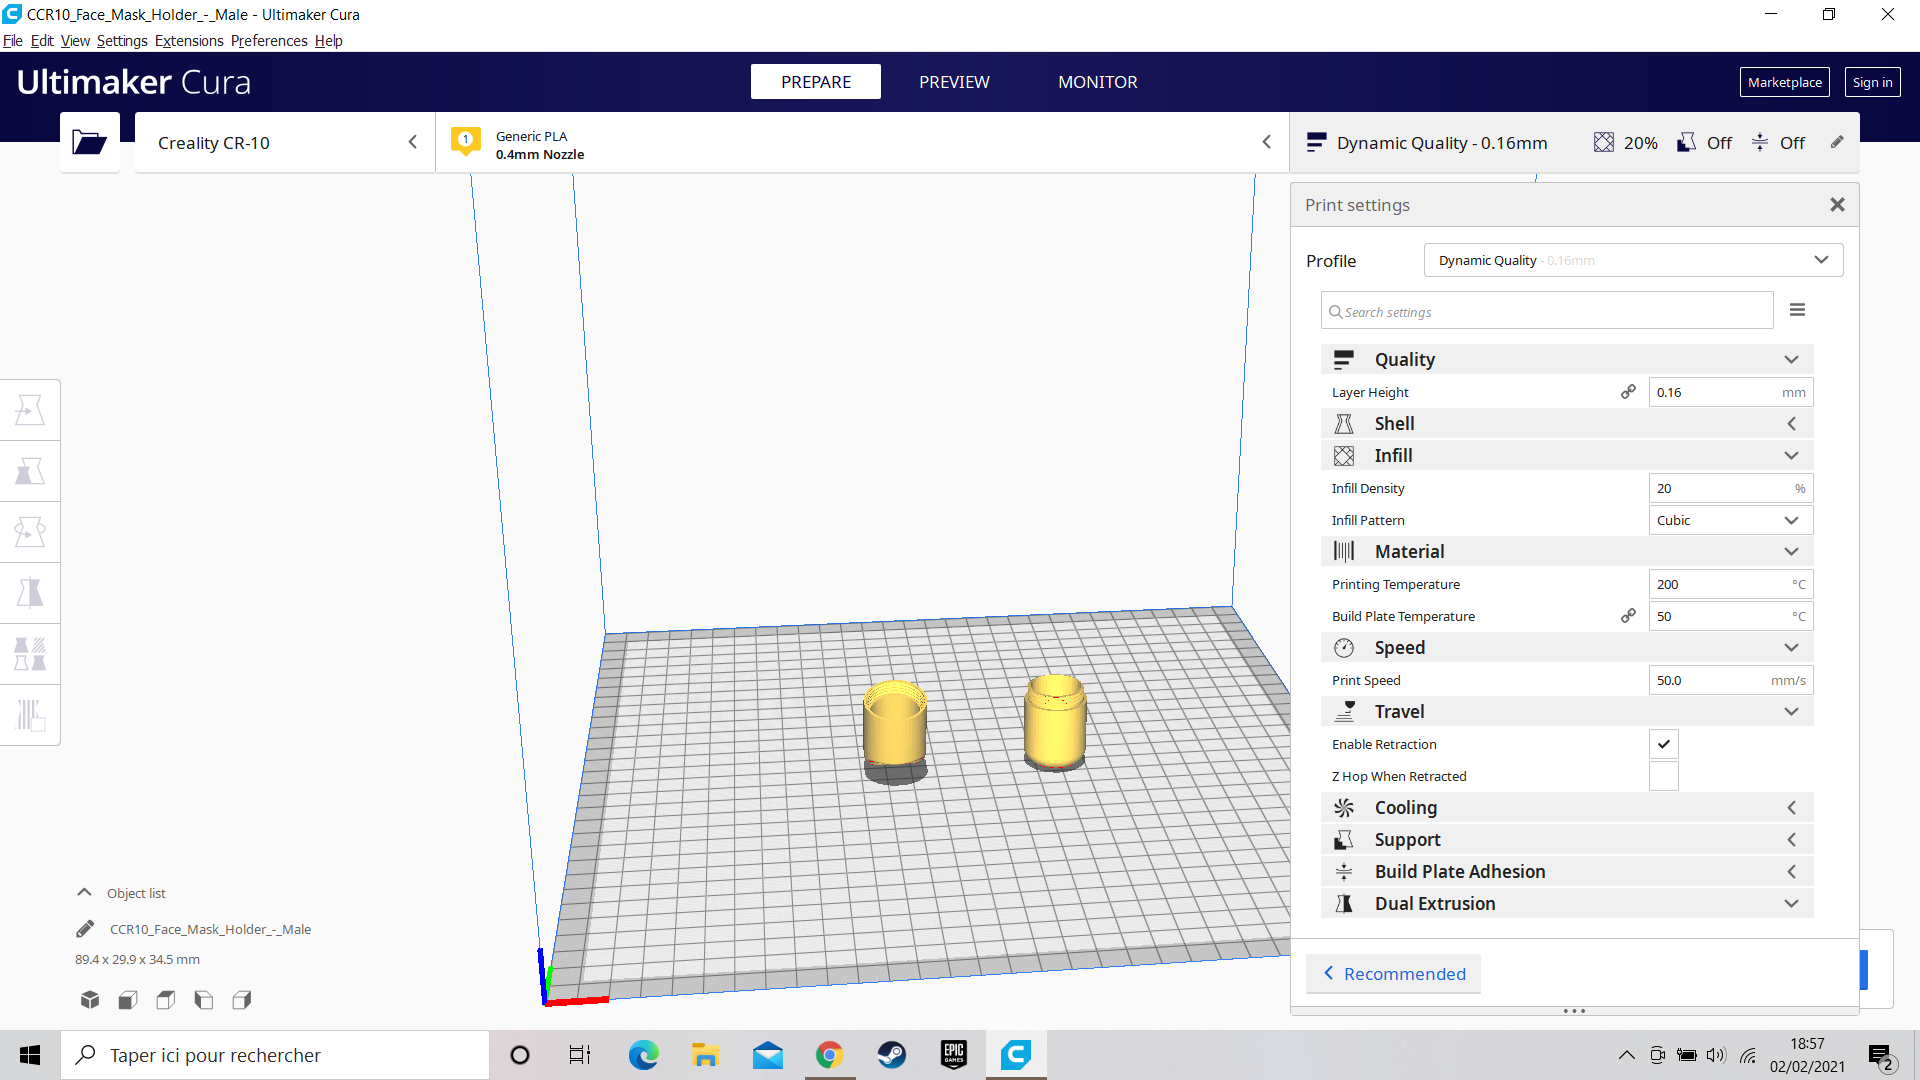This screenshot has height=1080, width=1920.
Task: Collapse the Speed section
Action: [x=1567, y=647]
